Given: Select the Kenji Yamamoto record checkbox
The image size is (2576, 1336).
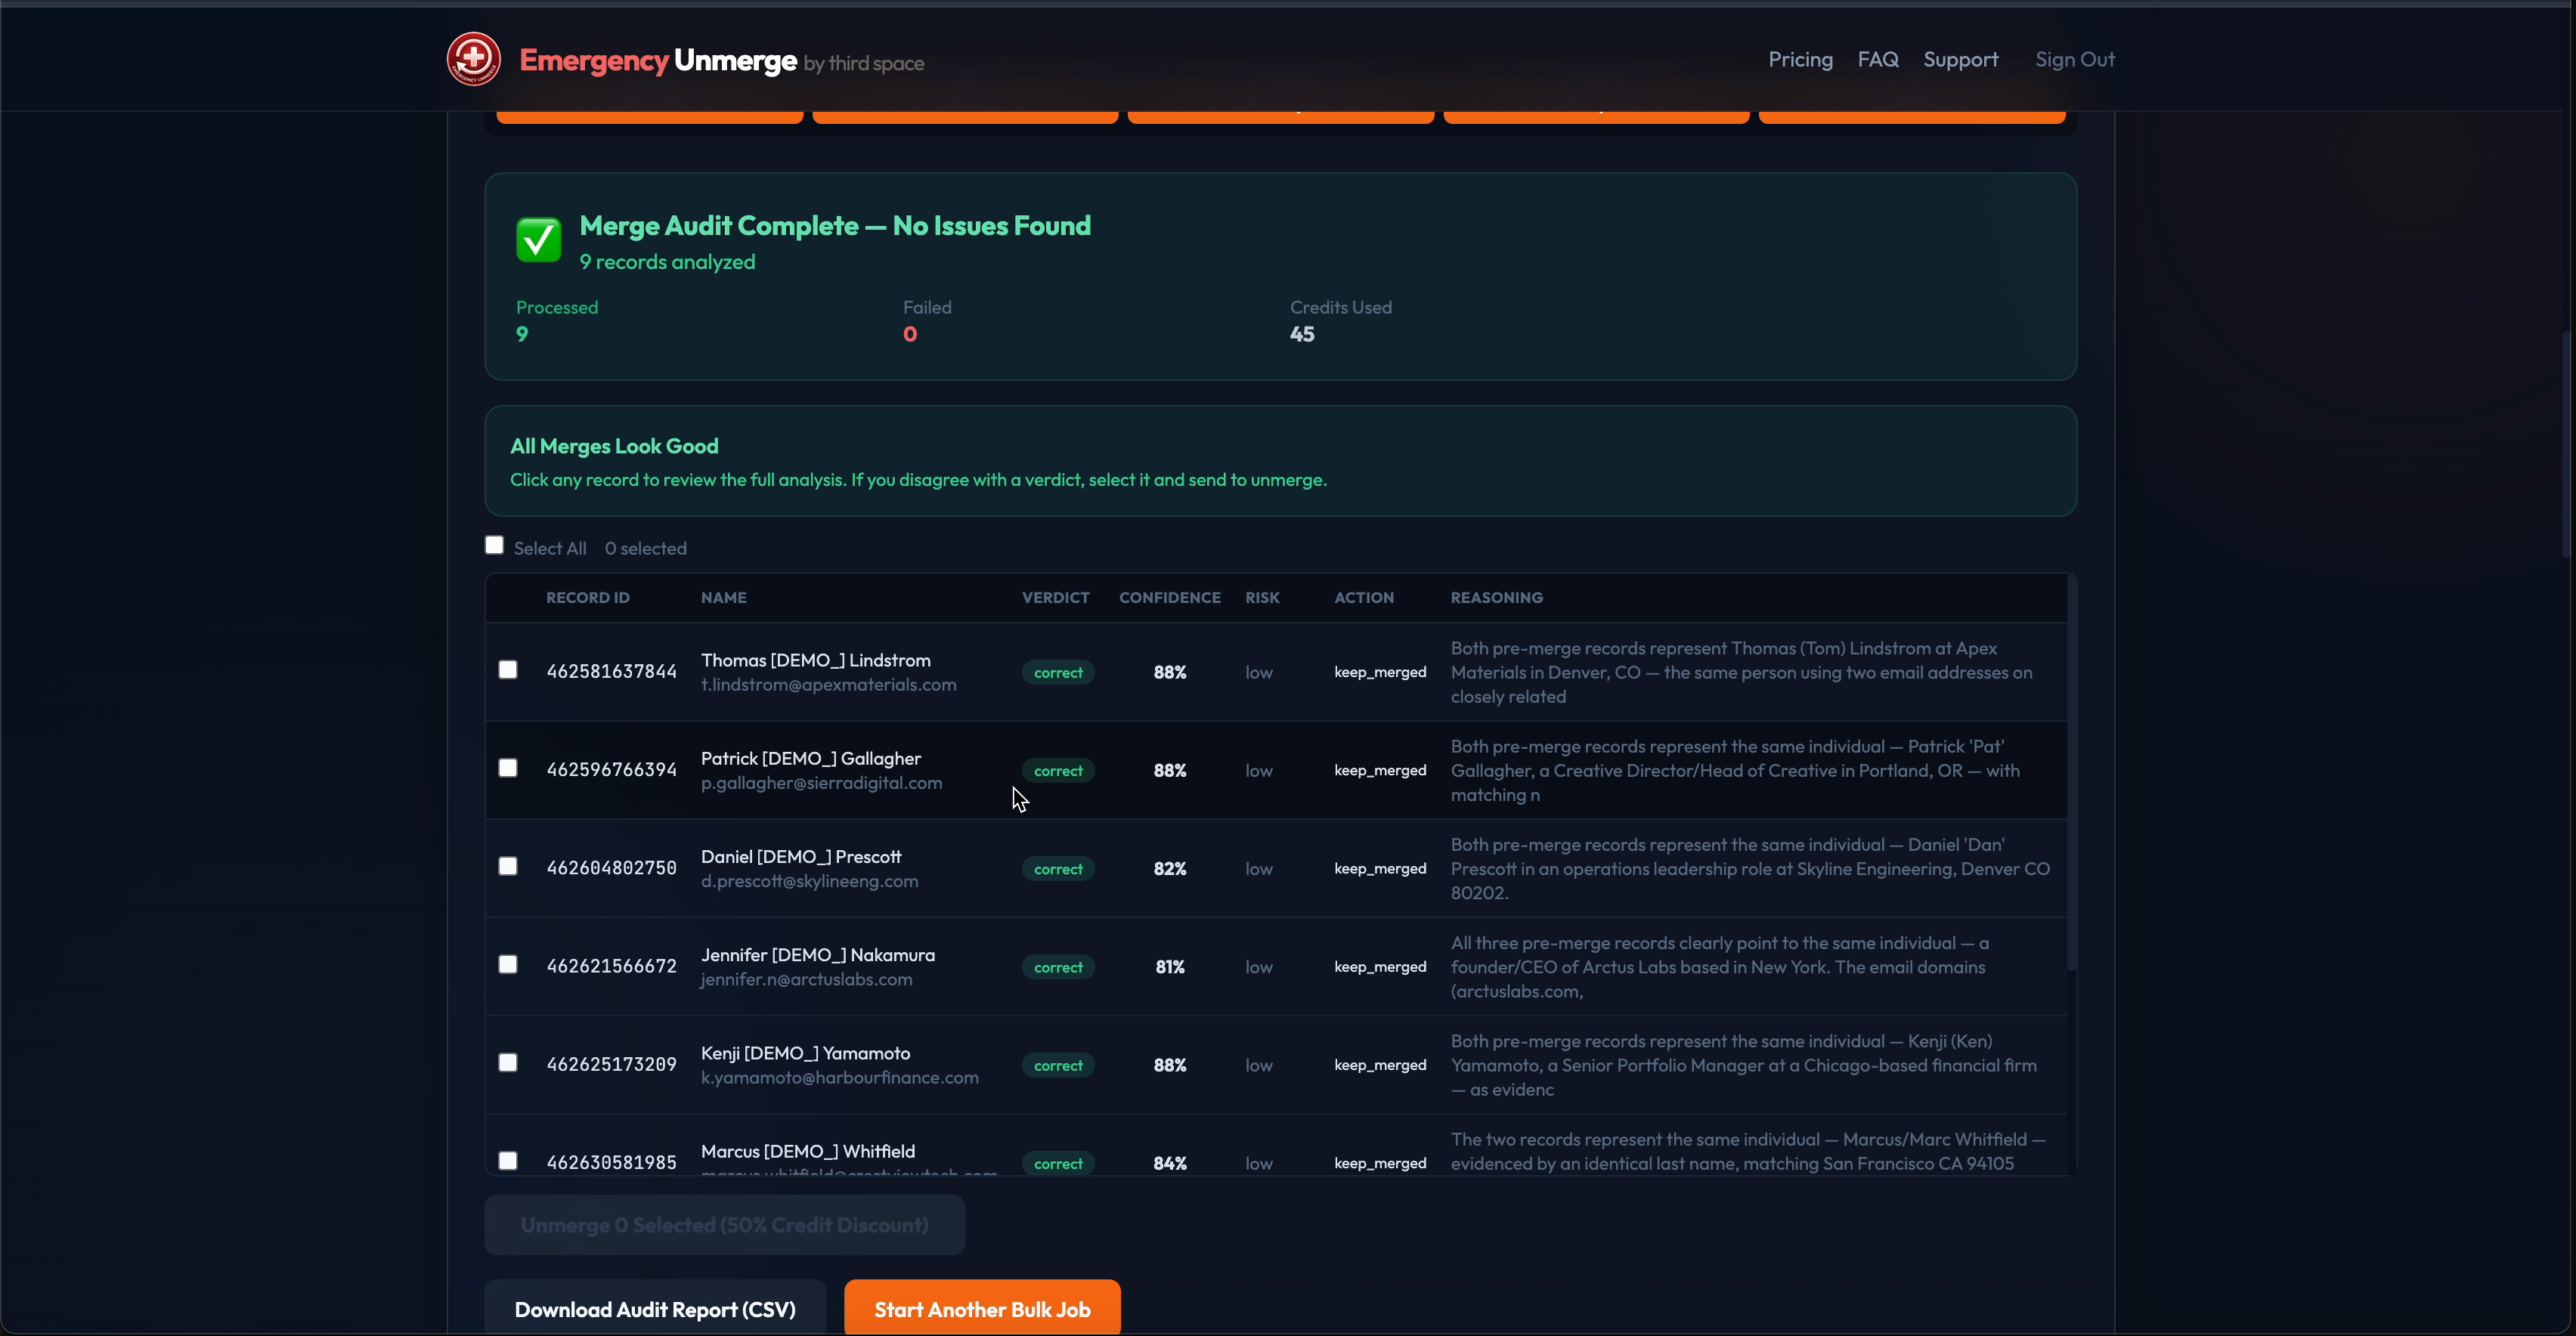Looking at the screenshot, I should pyautogui.click(x=508, y=1062).
